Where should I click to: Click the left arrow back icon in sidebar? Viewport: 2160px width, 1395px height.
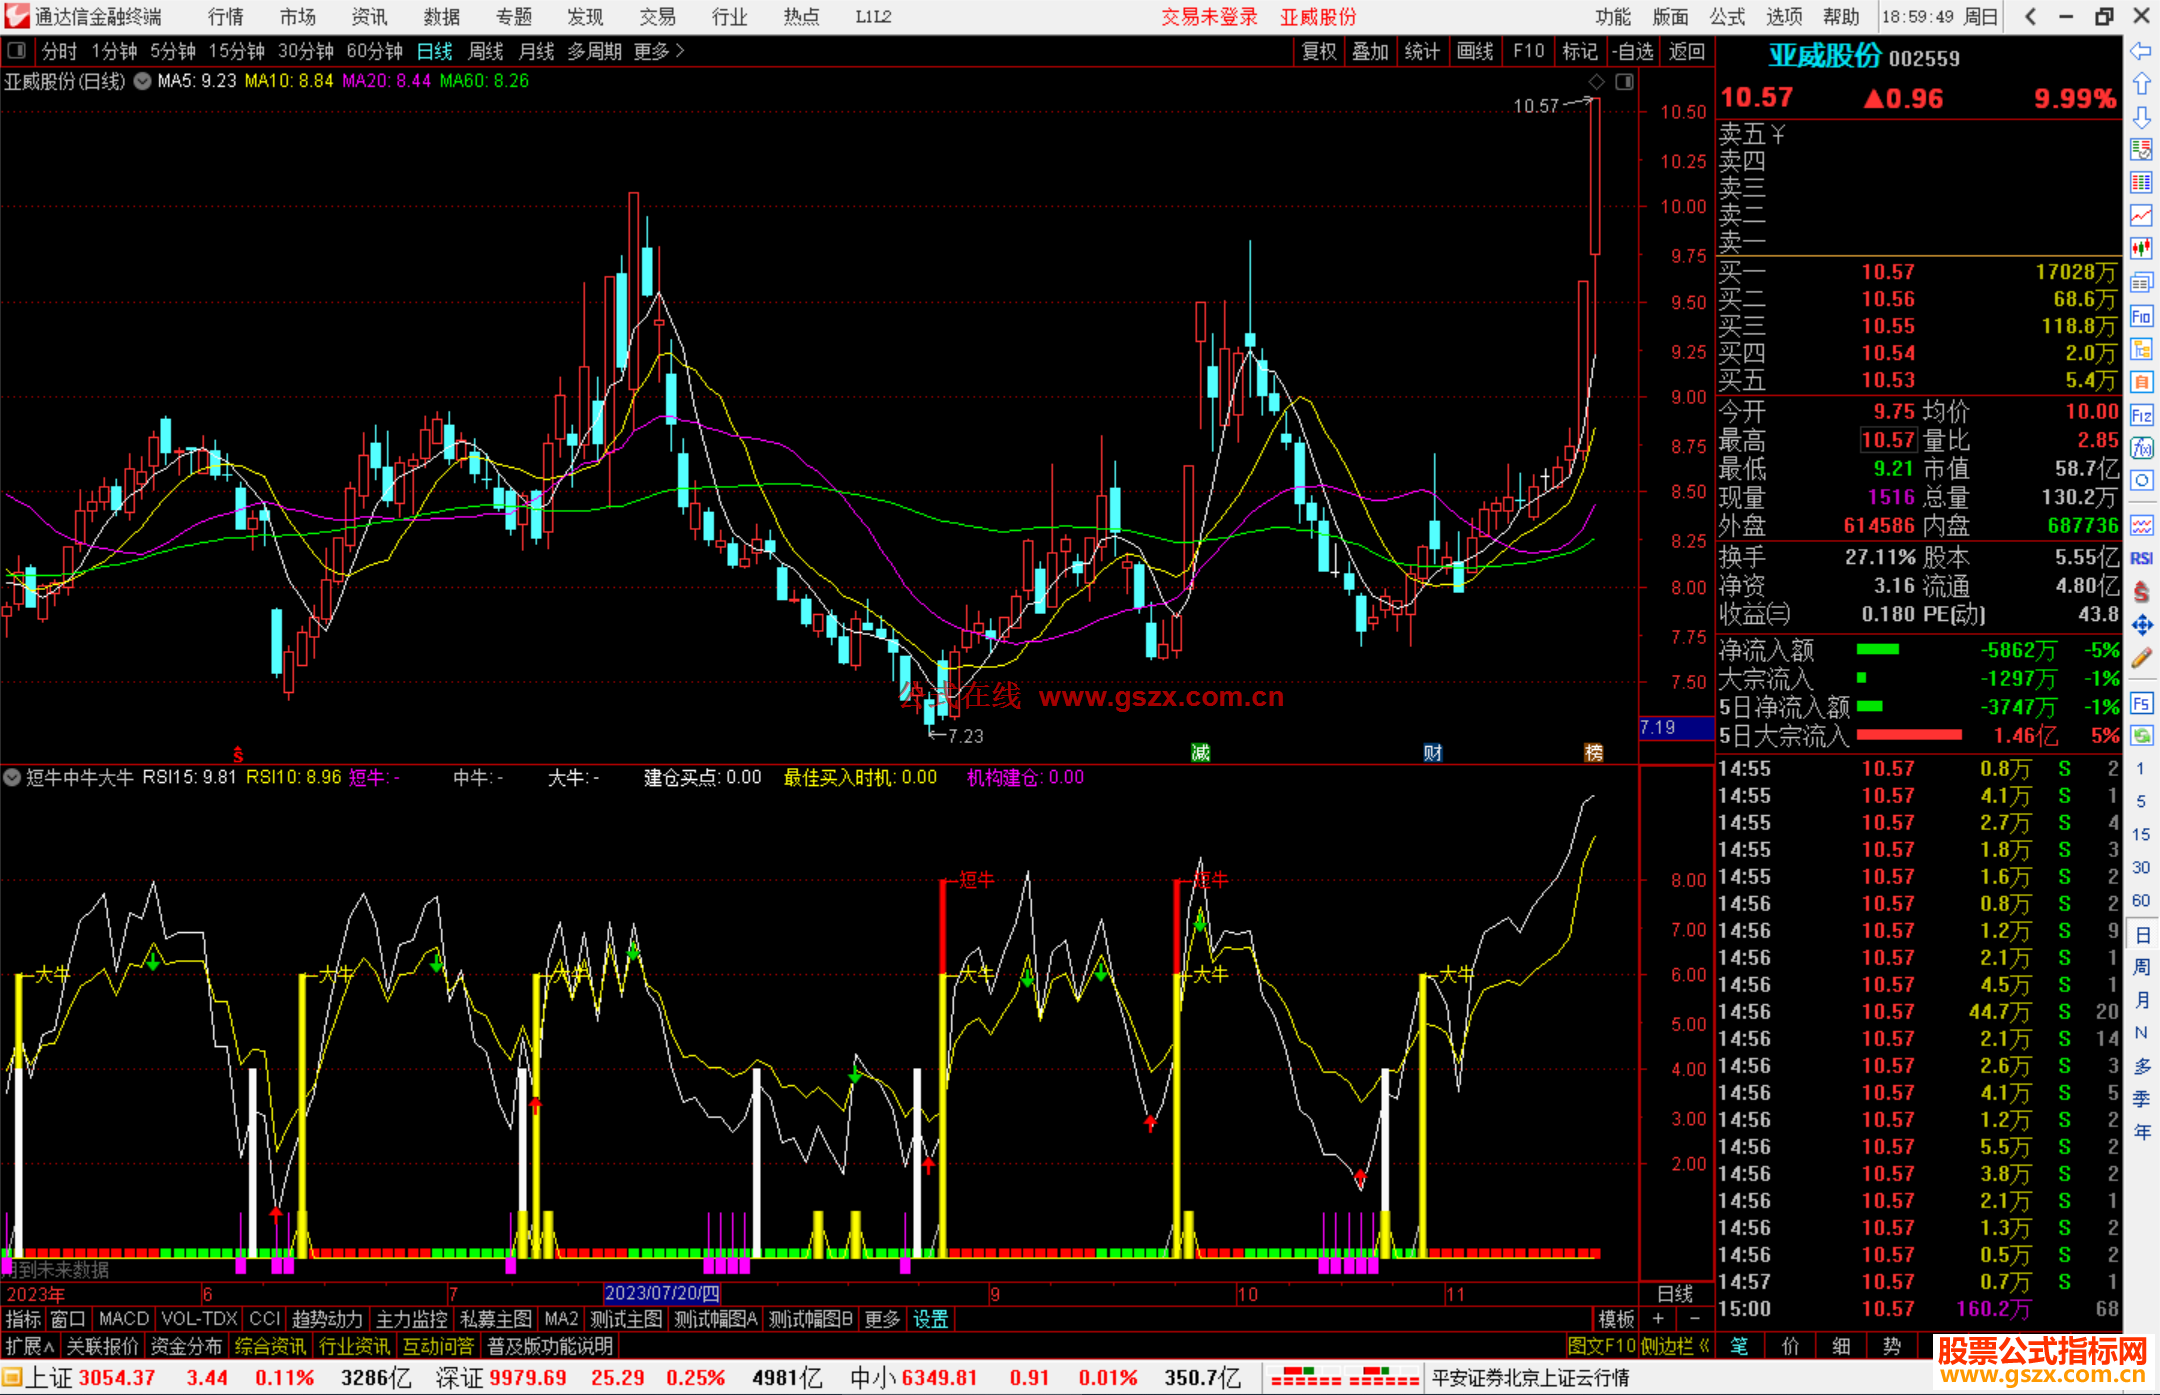pos(2141,51)
